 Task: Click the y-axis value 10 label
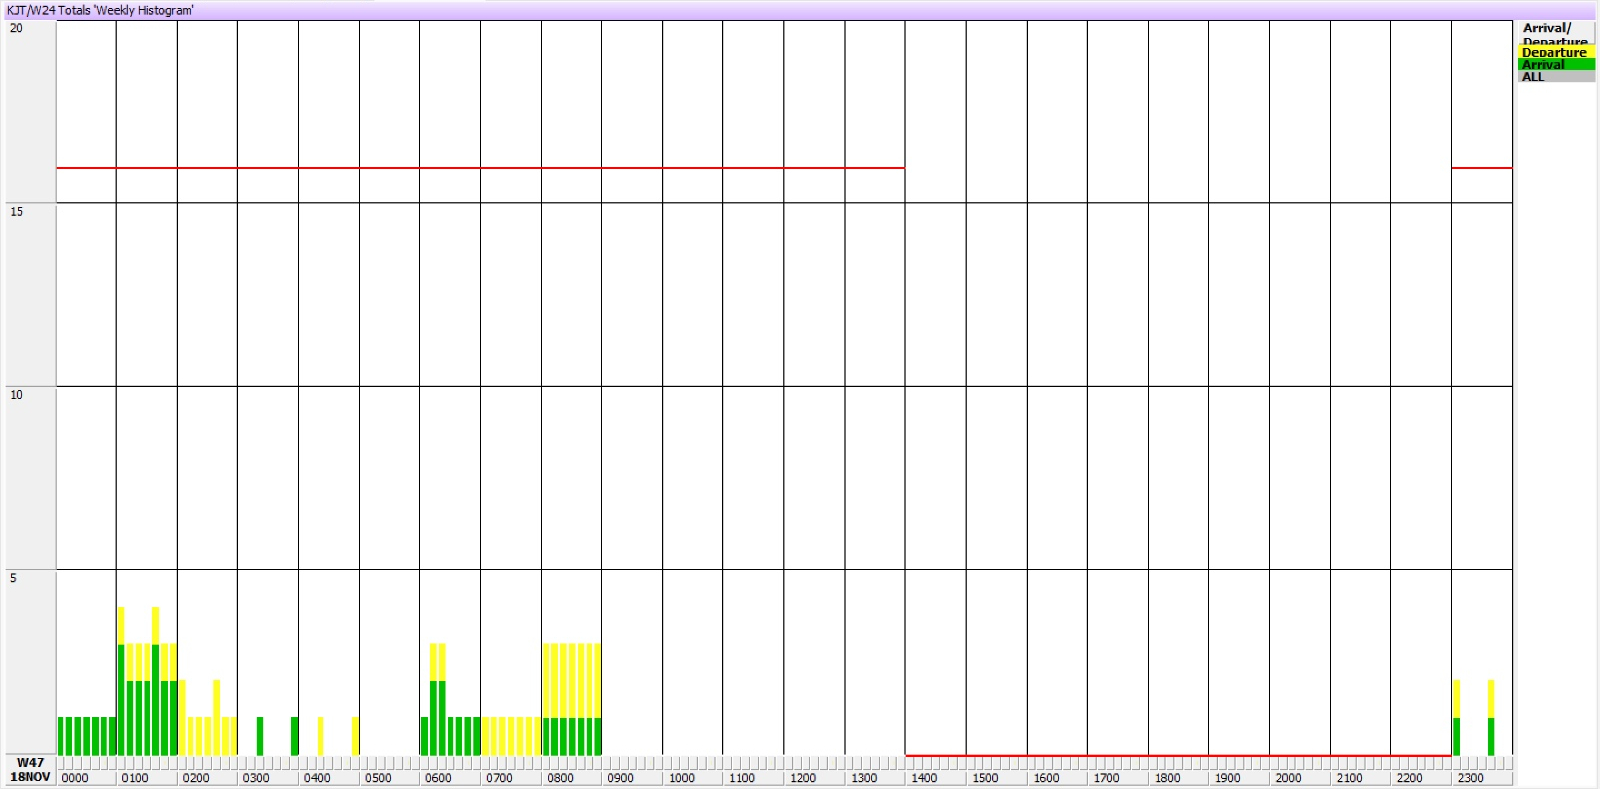(16, 395)
